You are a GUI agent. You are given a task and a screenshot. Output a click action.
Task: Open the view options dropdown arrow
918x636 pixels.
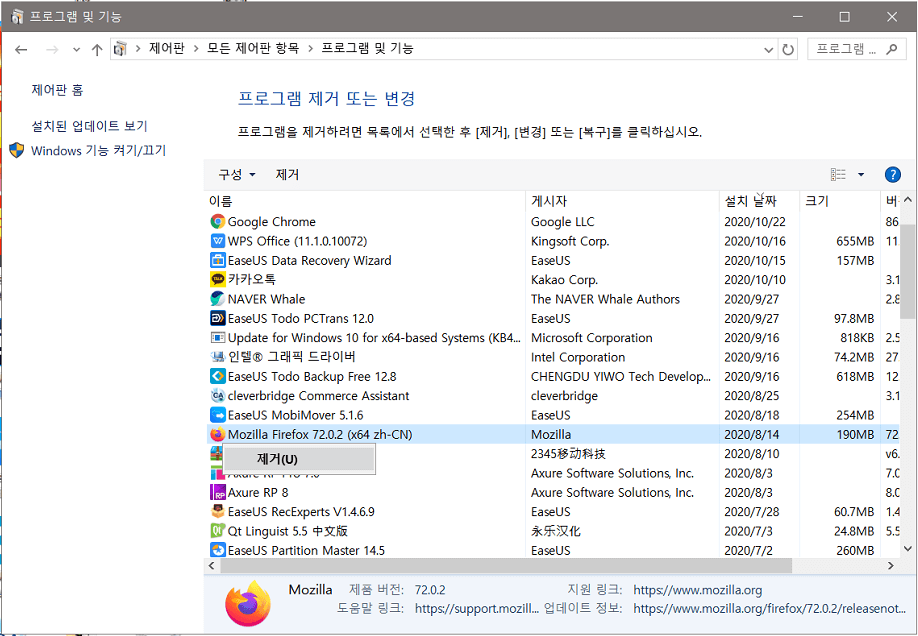coord(859,174)
